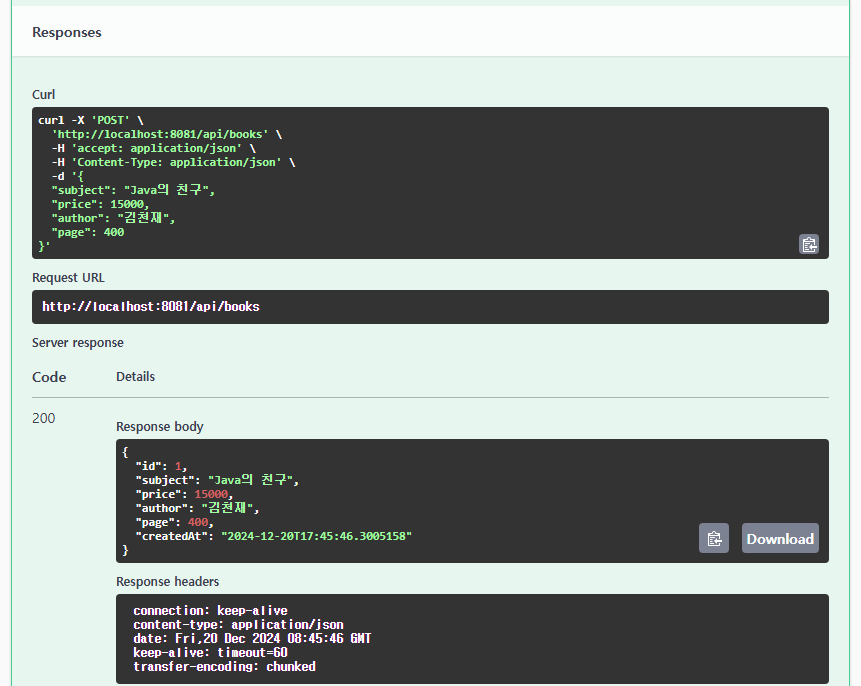This screenshot has height=686, width=861.
Task: Click the "subject" line in response body
Action: [x=217, y=480]
